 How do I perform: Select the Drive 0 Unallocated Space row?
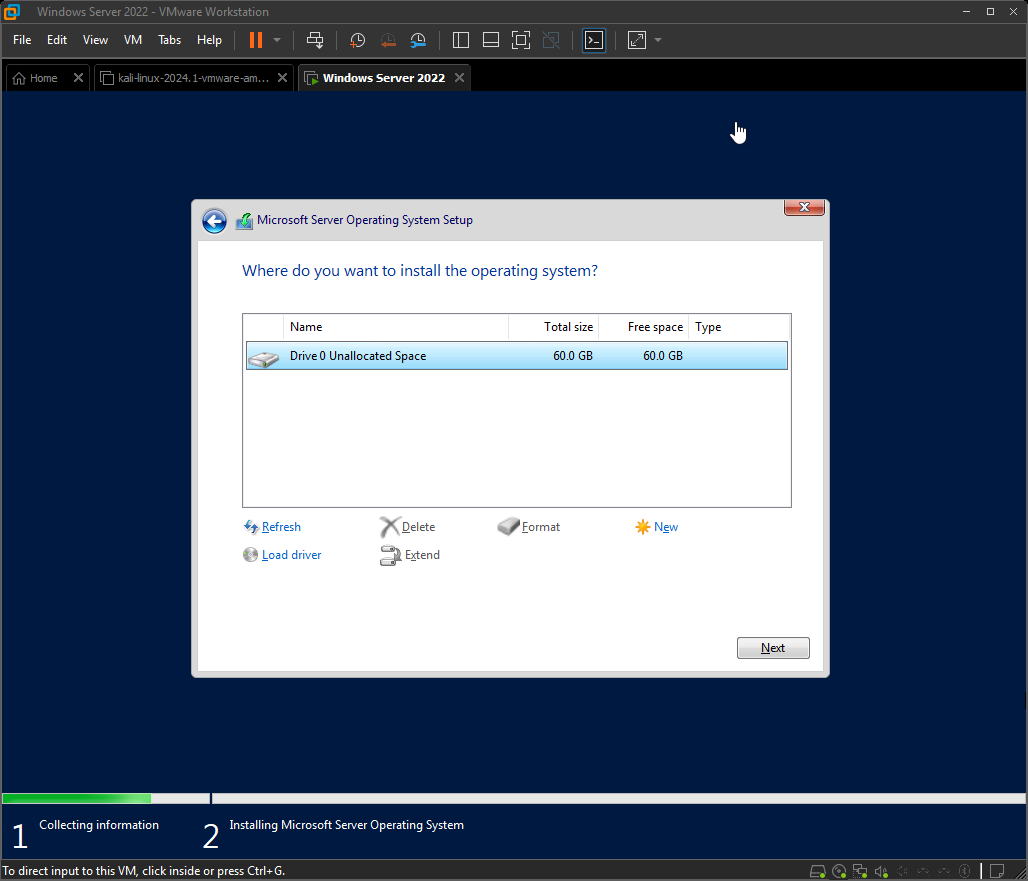(x=517, y=356)
